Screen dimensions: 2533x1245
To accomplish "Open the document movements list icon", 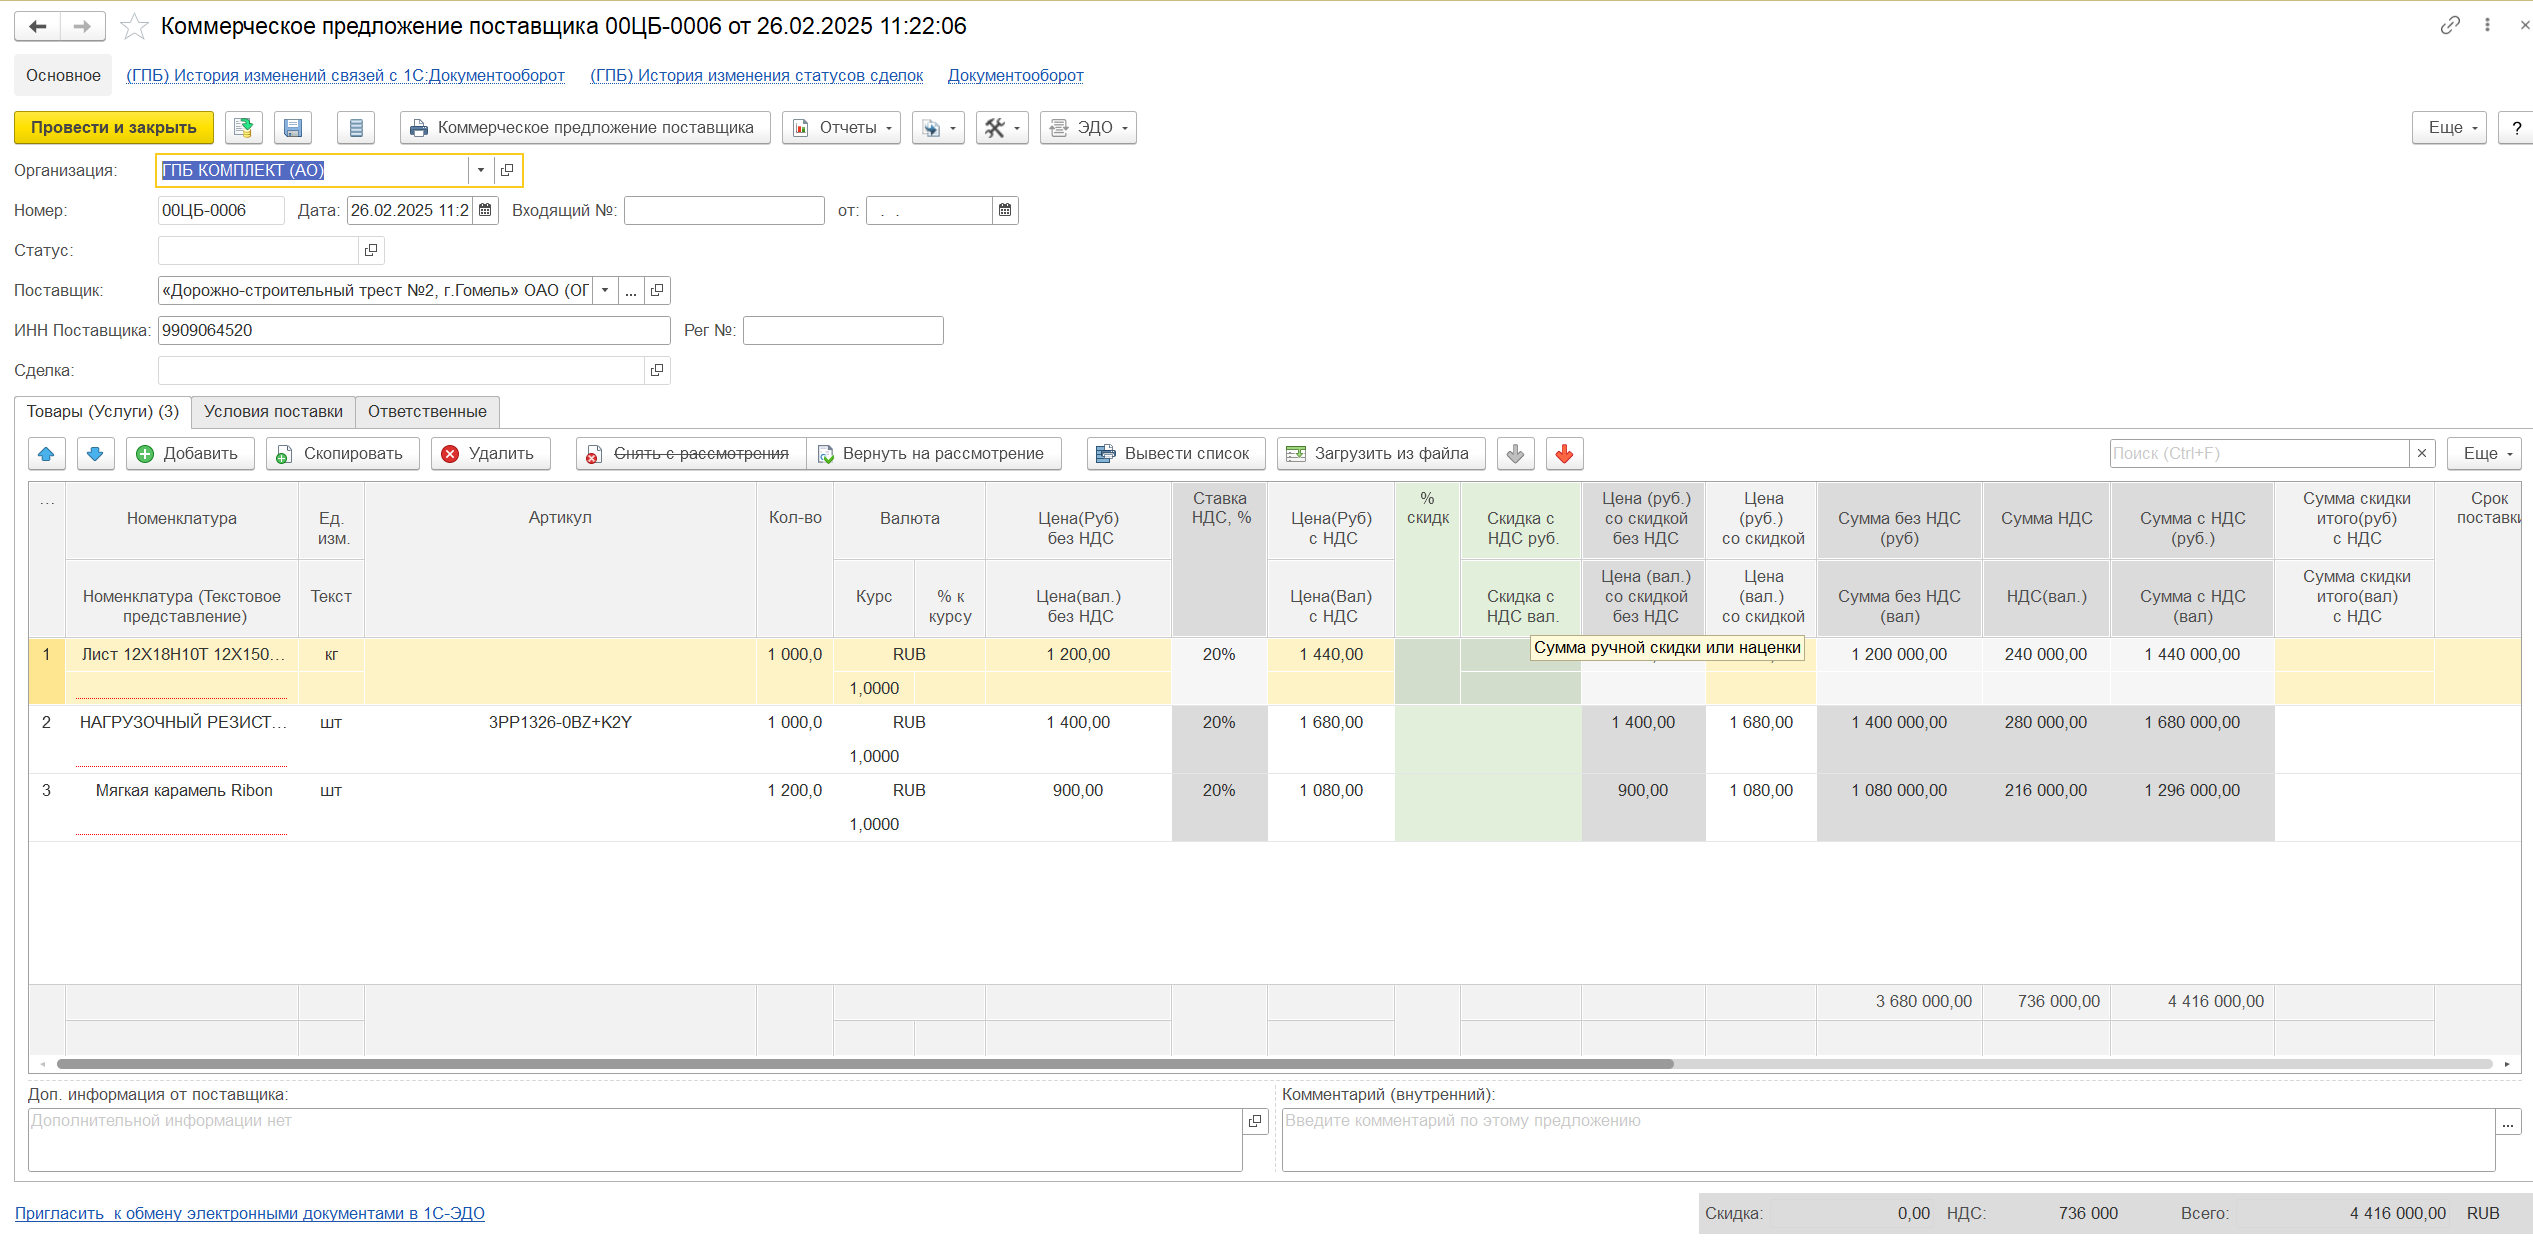I will coord(356,128).
